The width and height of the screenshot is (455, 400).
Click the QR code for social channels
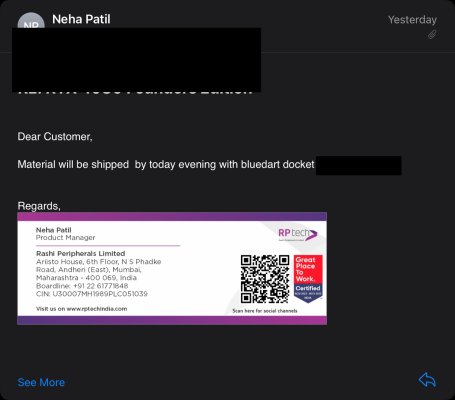click(x=265, y=279)
